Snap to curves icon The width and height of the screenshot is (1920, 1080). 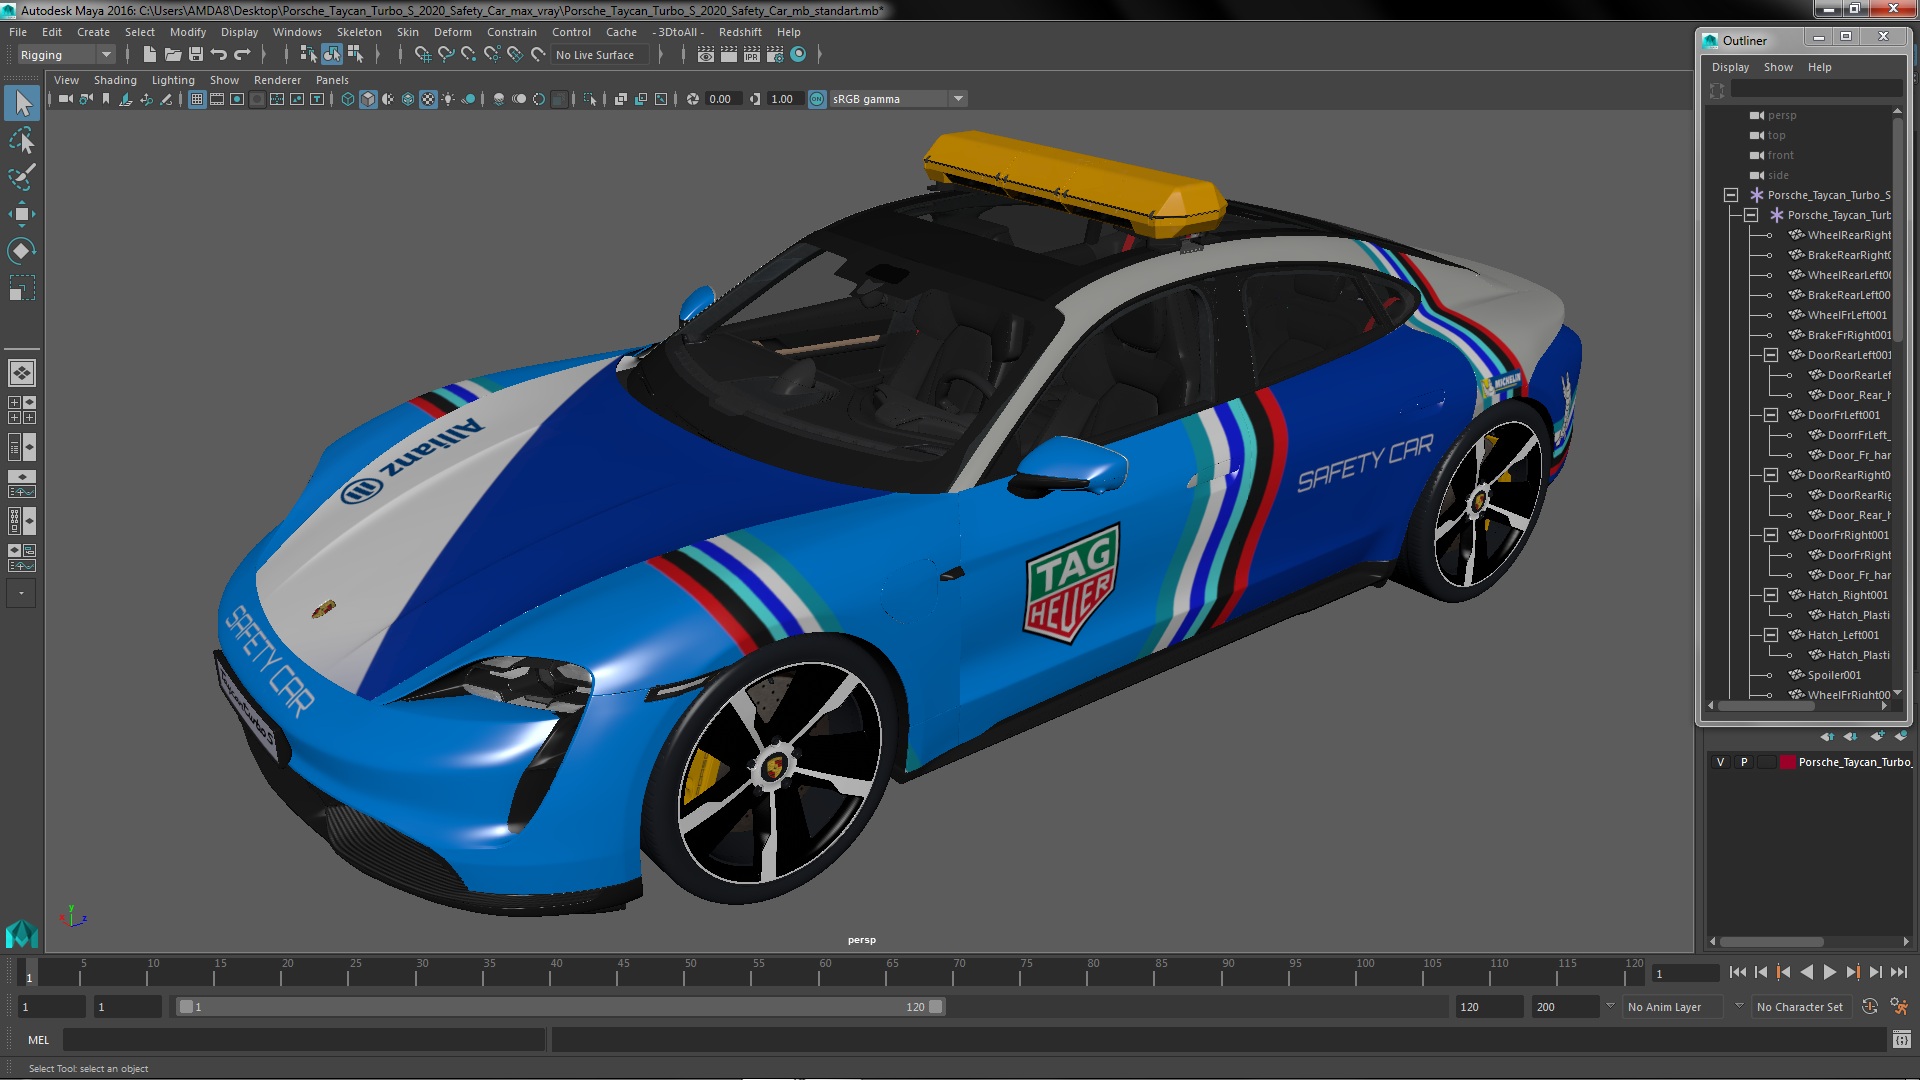point(446,55)
